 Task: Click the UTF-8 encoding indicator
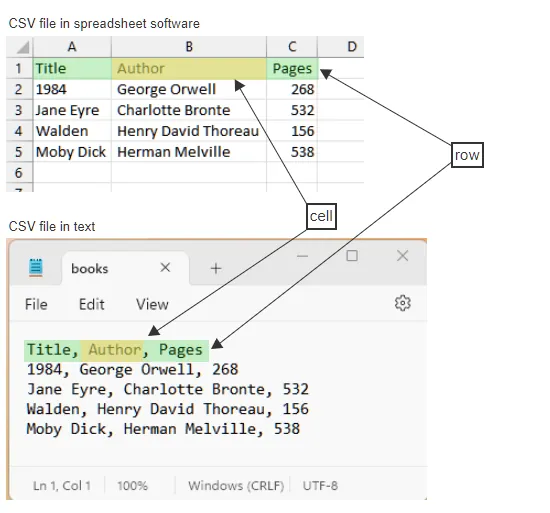pyautogui.click(x=320, y=486)
